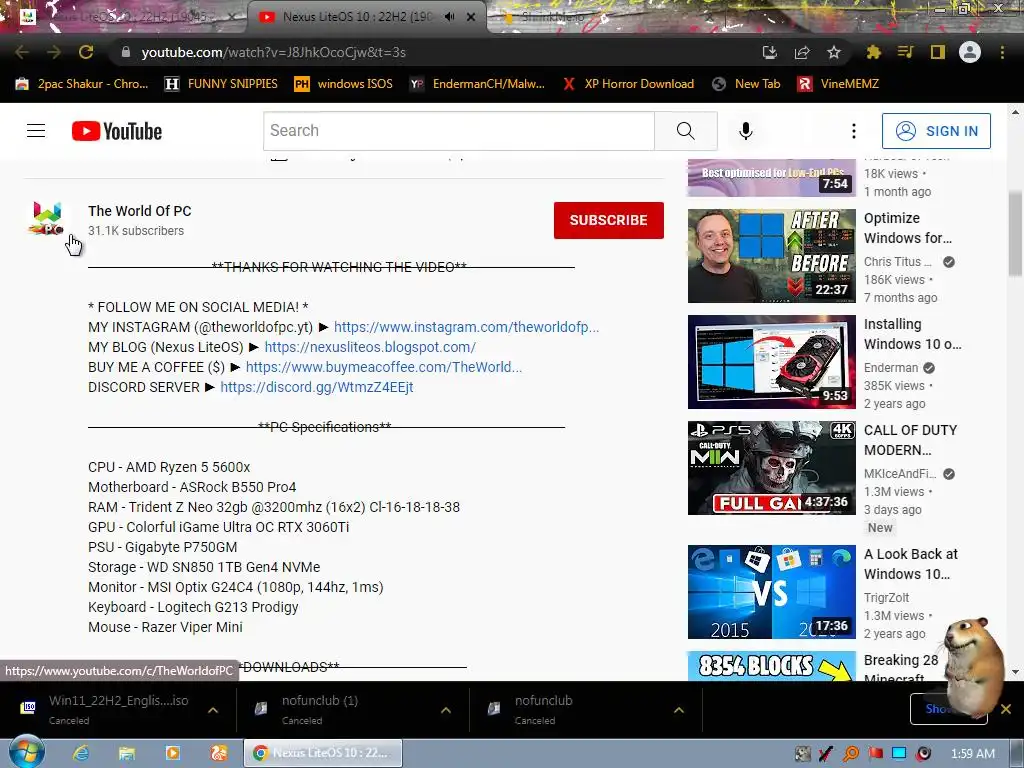
Task: Reload the page with the refresh icon
Action: [86, 52]
